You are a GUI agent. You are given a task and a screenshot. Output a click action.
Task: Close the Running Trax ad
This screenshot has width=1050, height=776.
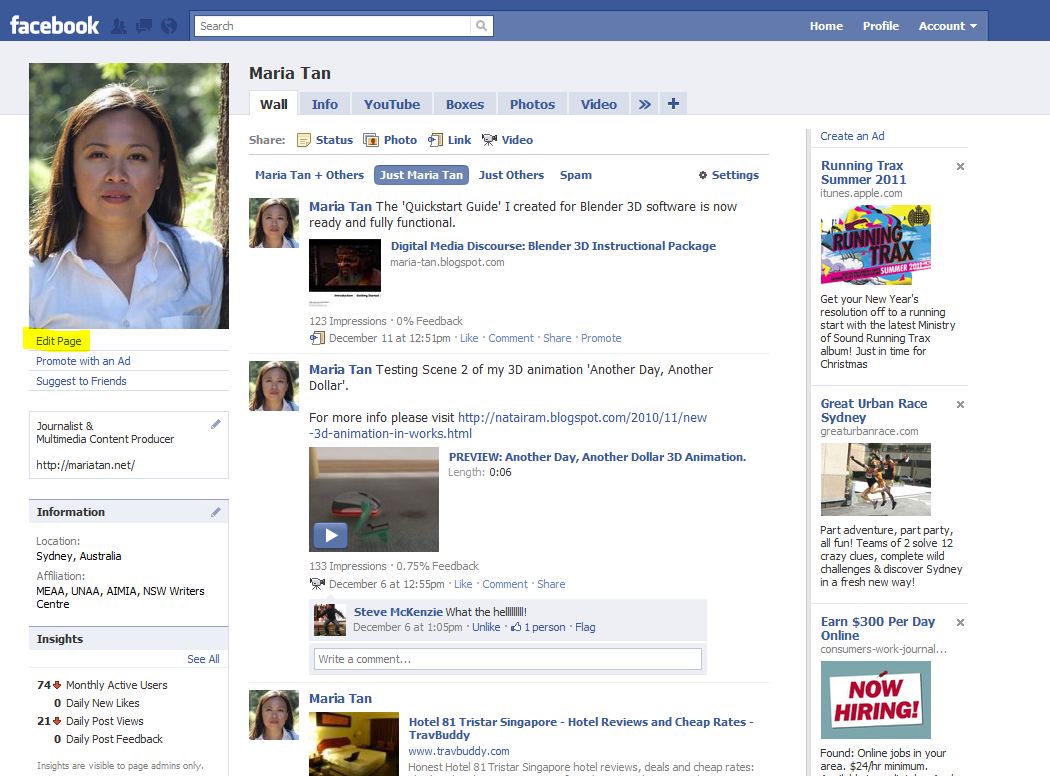(x=960, y=166)
